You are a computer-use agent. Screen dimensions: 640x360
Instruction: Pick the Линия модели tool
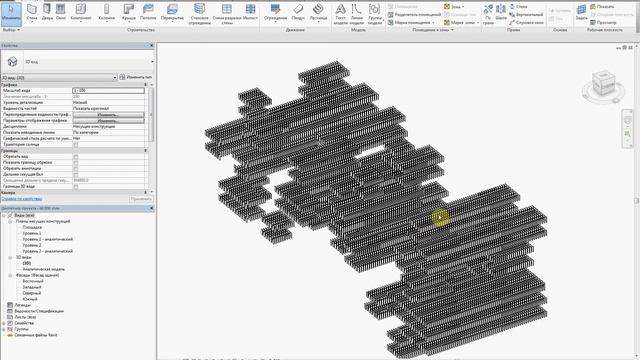coord(357,14)
